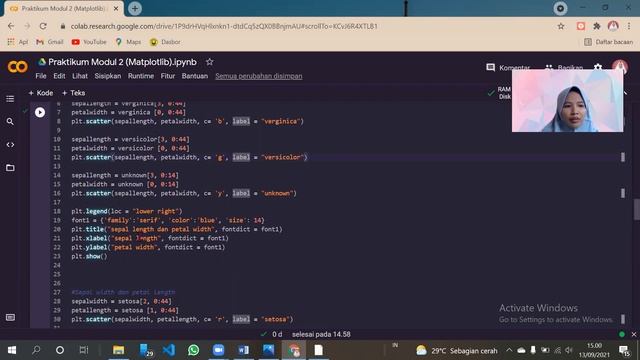The image size is (640, 360).
Task: Open the taskbar search icon
Action: 36,350
